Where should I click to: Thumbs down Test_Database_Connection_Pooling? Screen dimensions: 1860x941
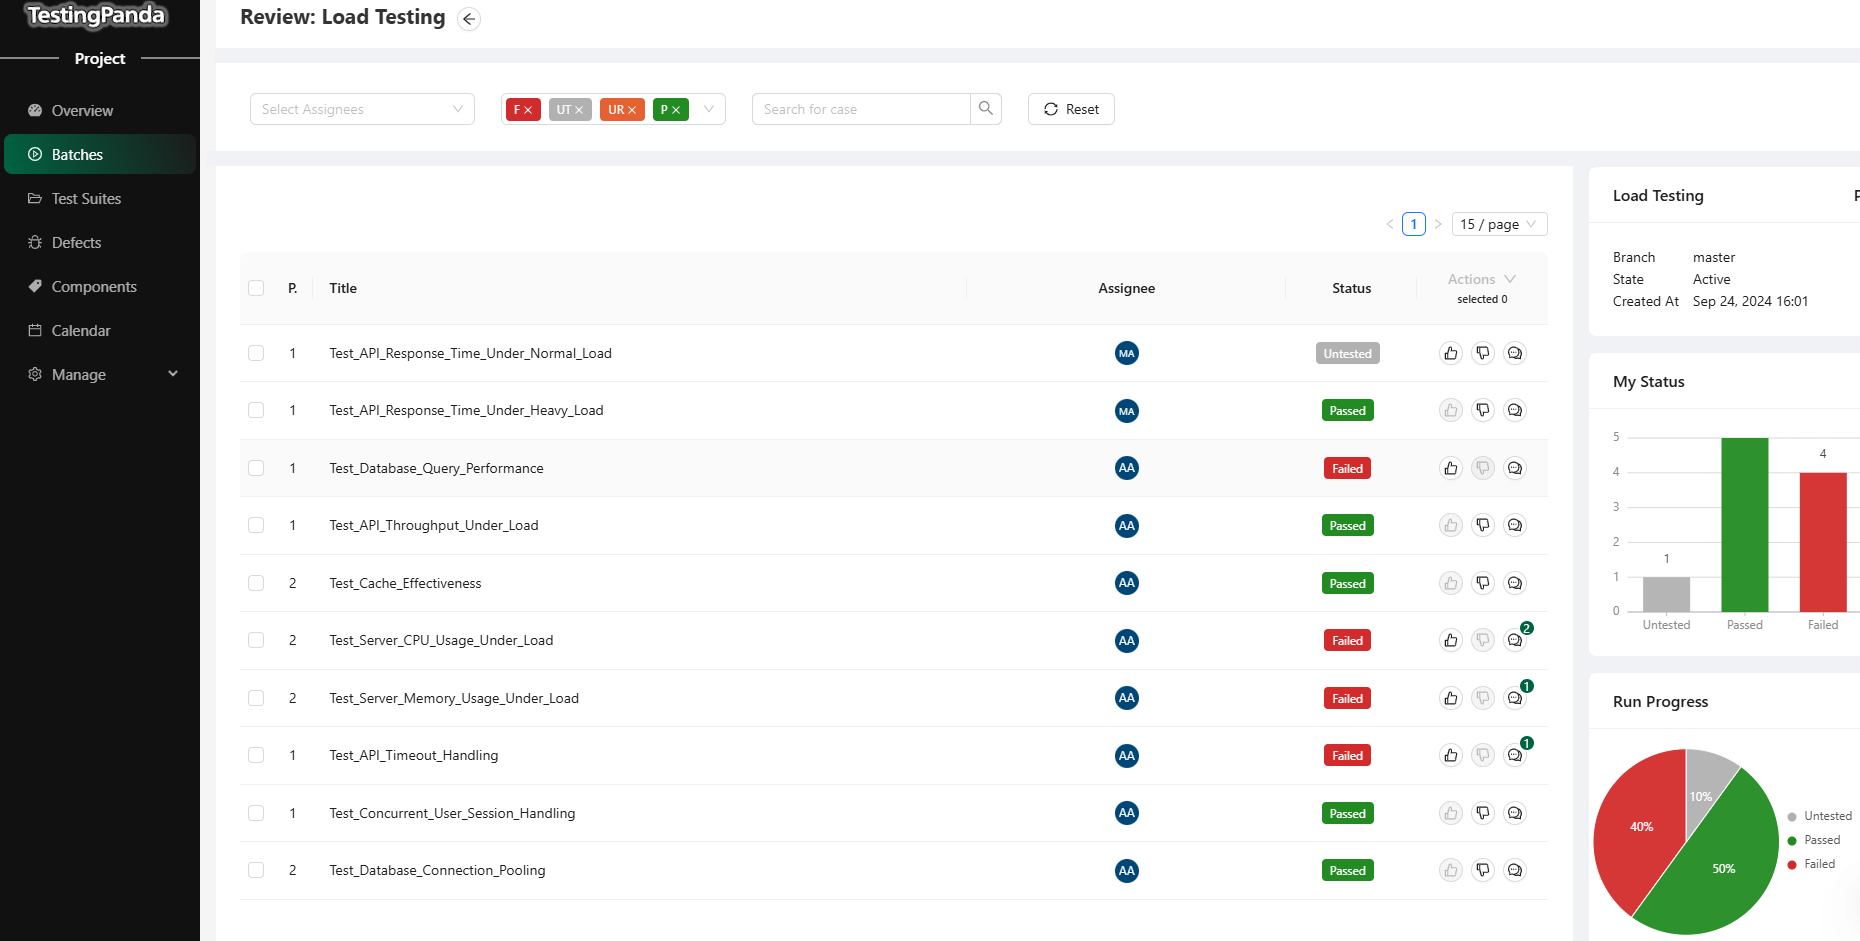(1483, 870)
